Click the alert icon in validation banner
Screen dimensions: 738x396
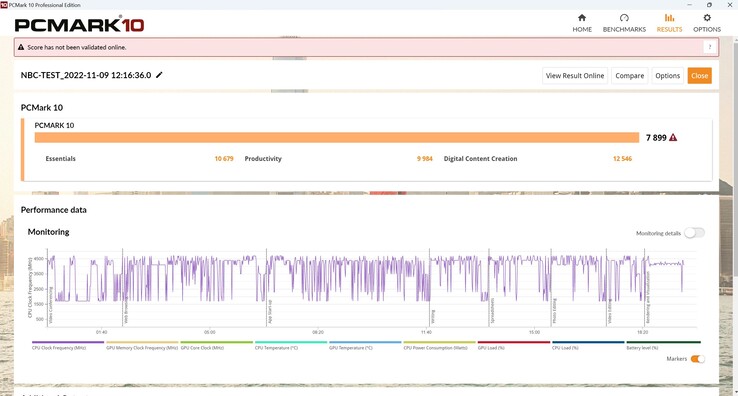pyautogui.click(x=21, y=47)
